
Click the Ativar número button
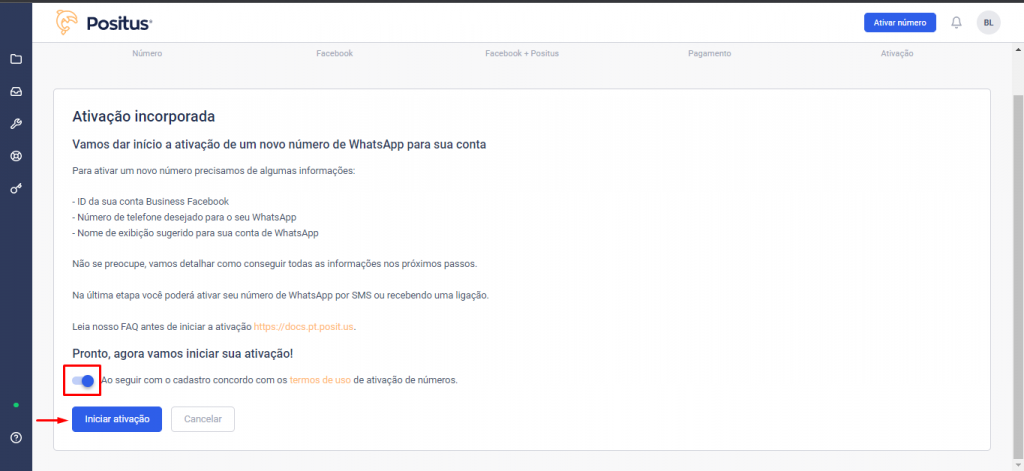[899, 22]
